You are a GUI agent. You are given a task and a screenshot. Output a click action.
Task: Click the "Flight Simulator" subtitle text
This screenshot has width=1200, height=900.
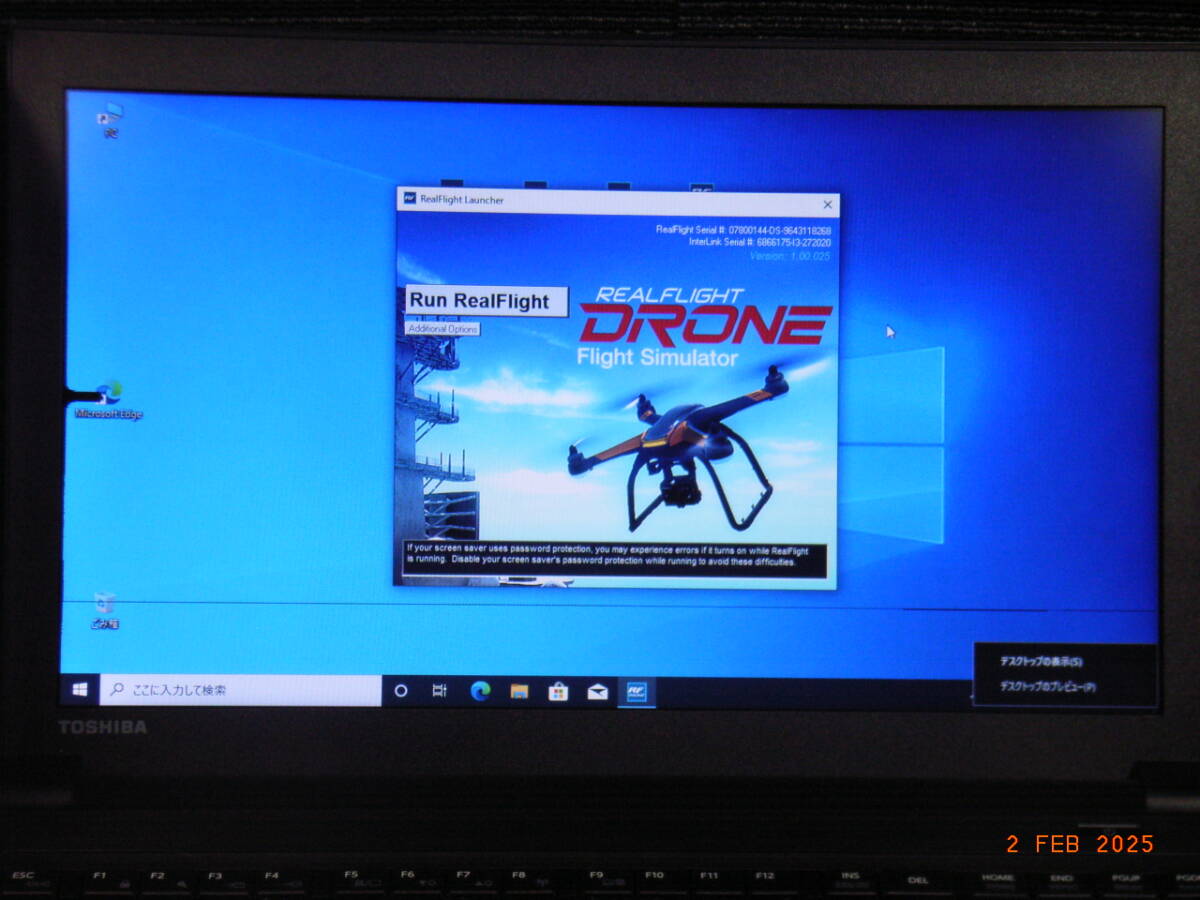(657, 358)
